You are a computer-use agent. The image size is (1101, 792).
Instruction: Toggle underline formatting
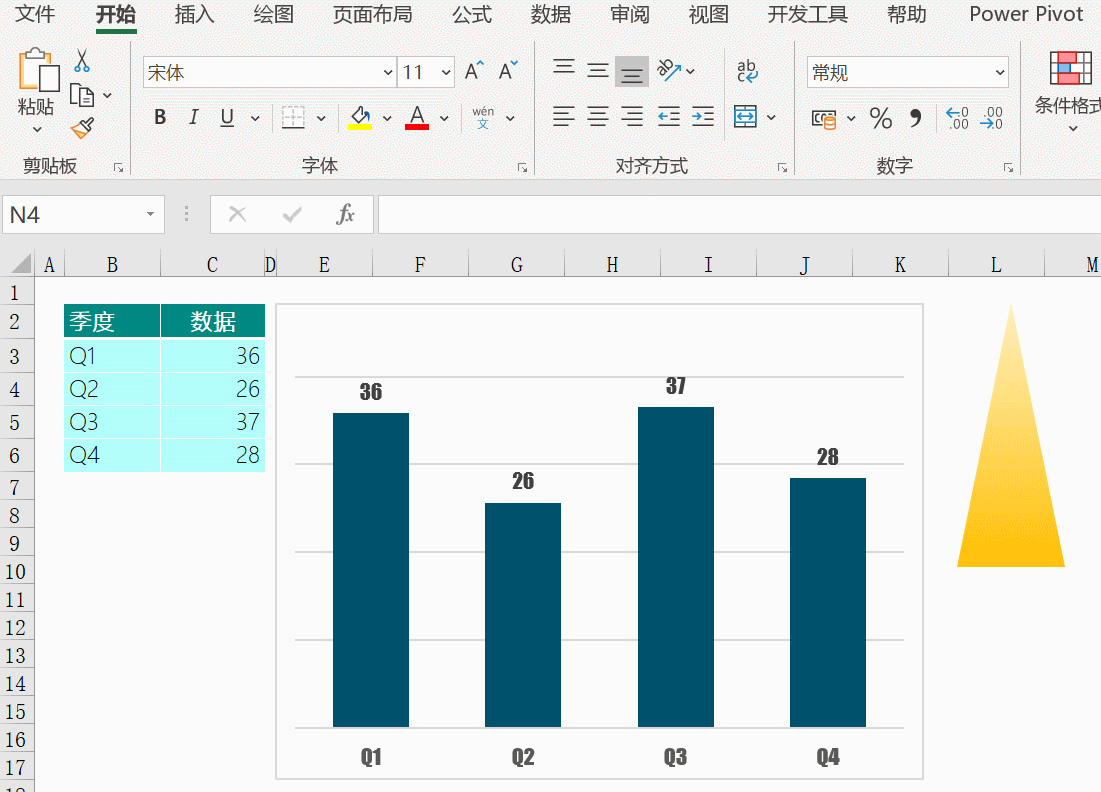227,117
